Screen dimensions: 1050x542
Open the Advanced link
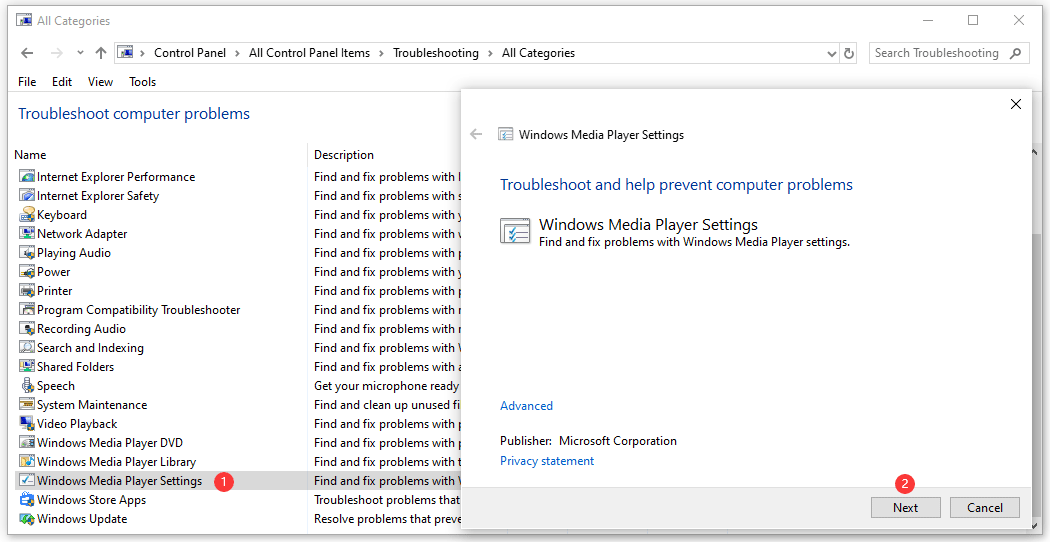526,405
